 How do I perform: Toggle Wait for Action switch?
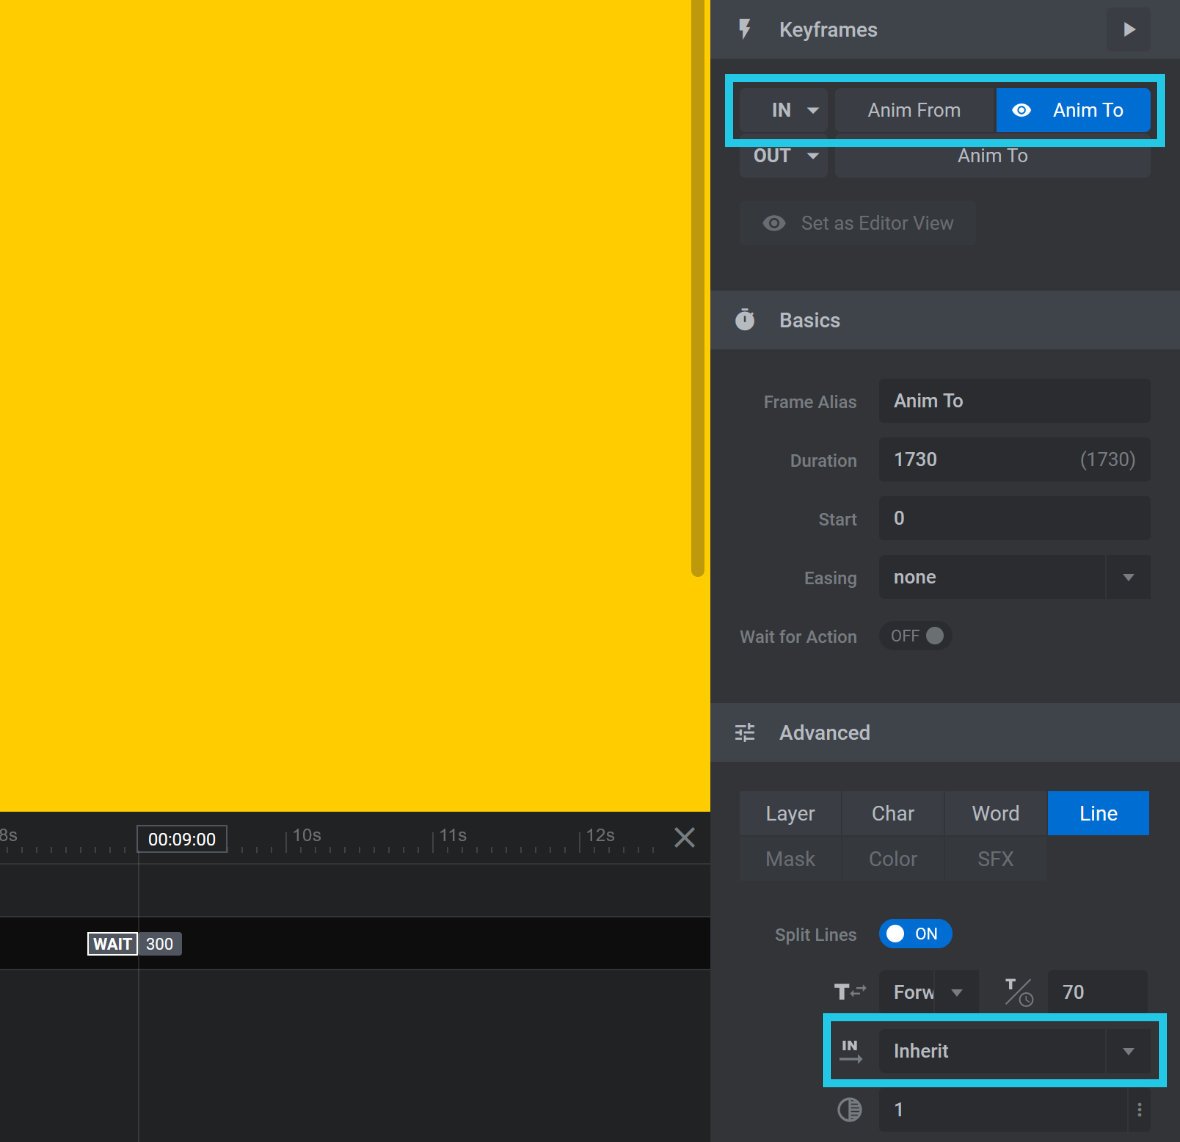(x=916, y=636)
